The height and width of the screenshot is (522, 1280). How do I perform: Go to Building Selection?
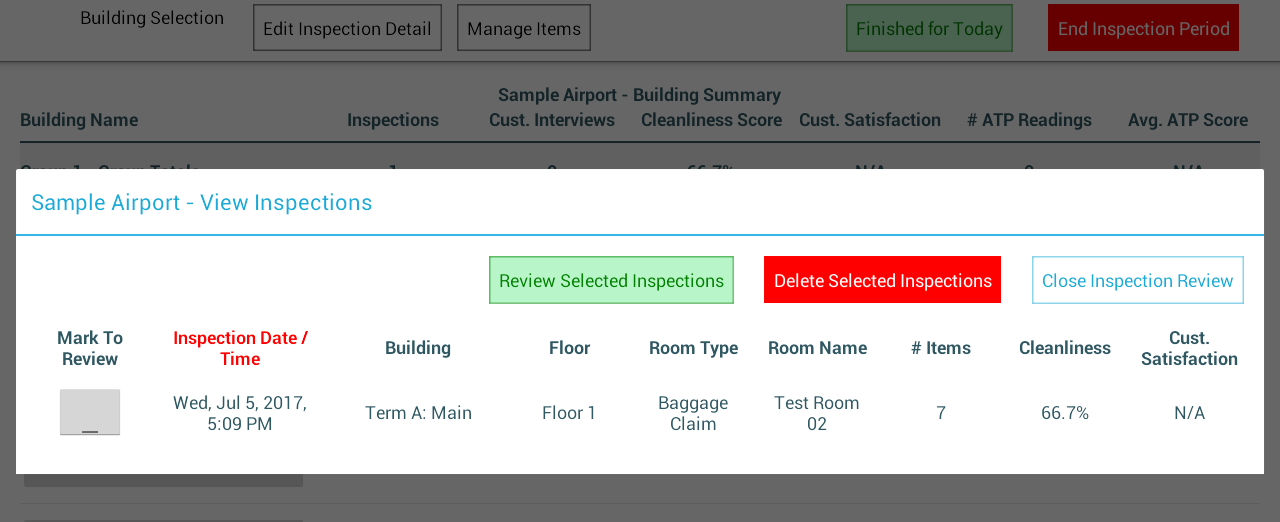click(x=152, y=18)
